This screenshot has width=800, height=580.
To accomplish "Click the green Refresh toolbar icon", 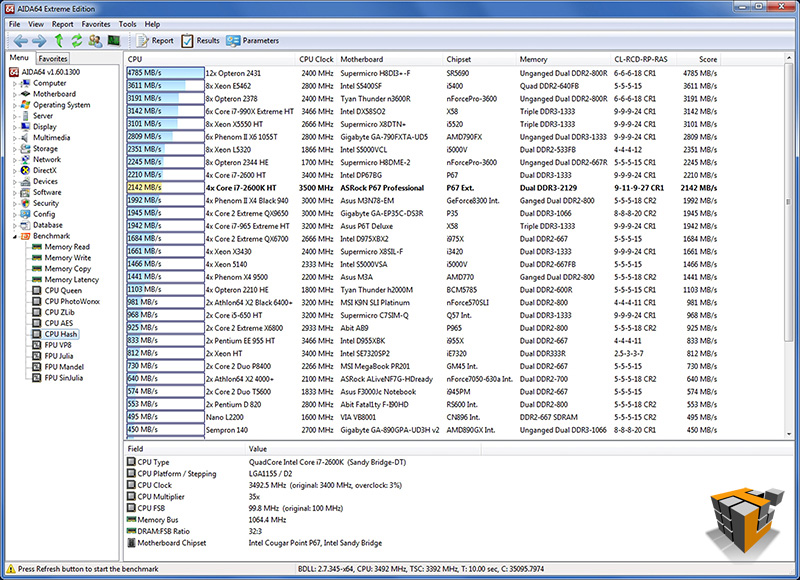I will pos(77,40).
